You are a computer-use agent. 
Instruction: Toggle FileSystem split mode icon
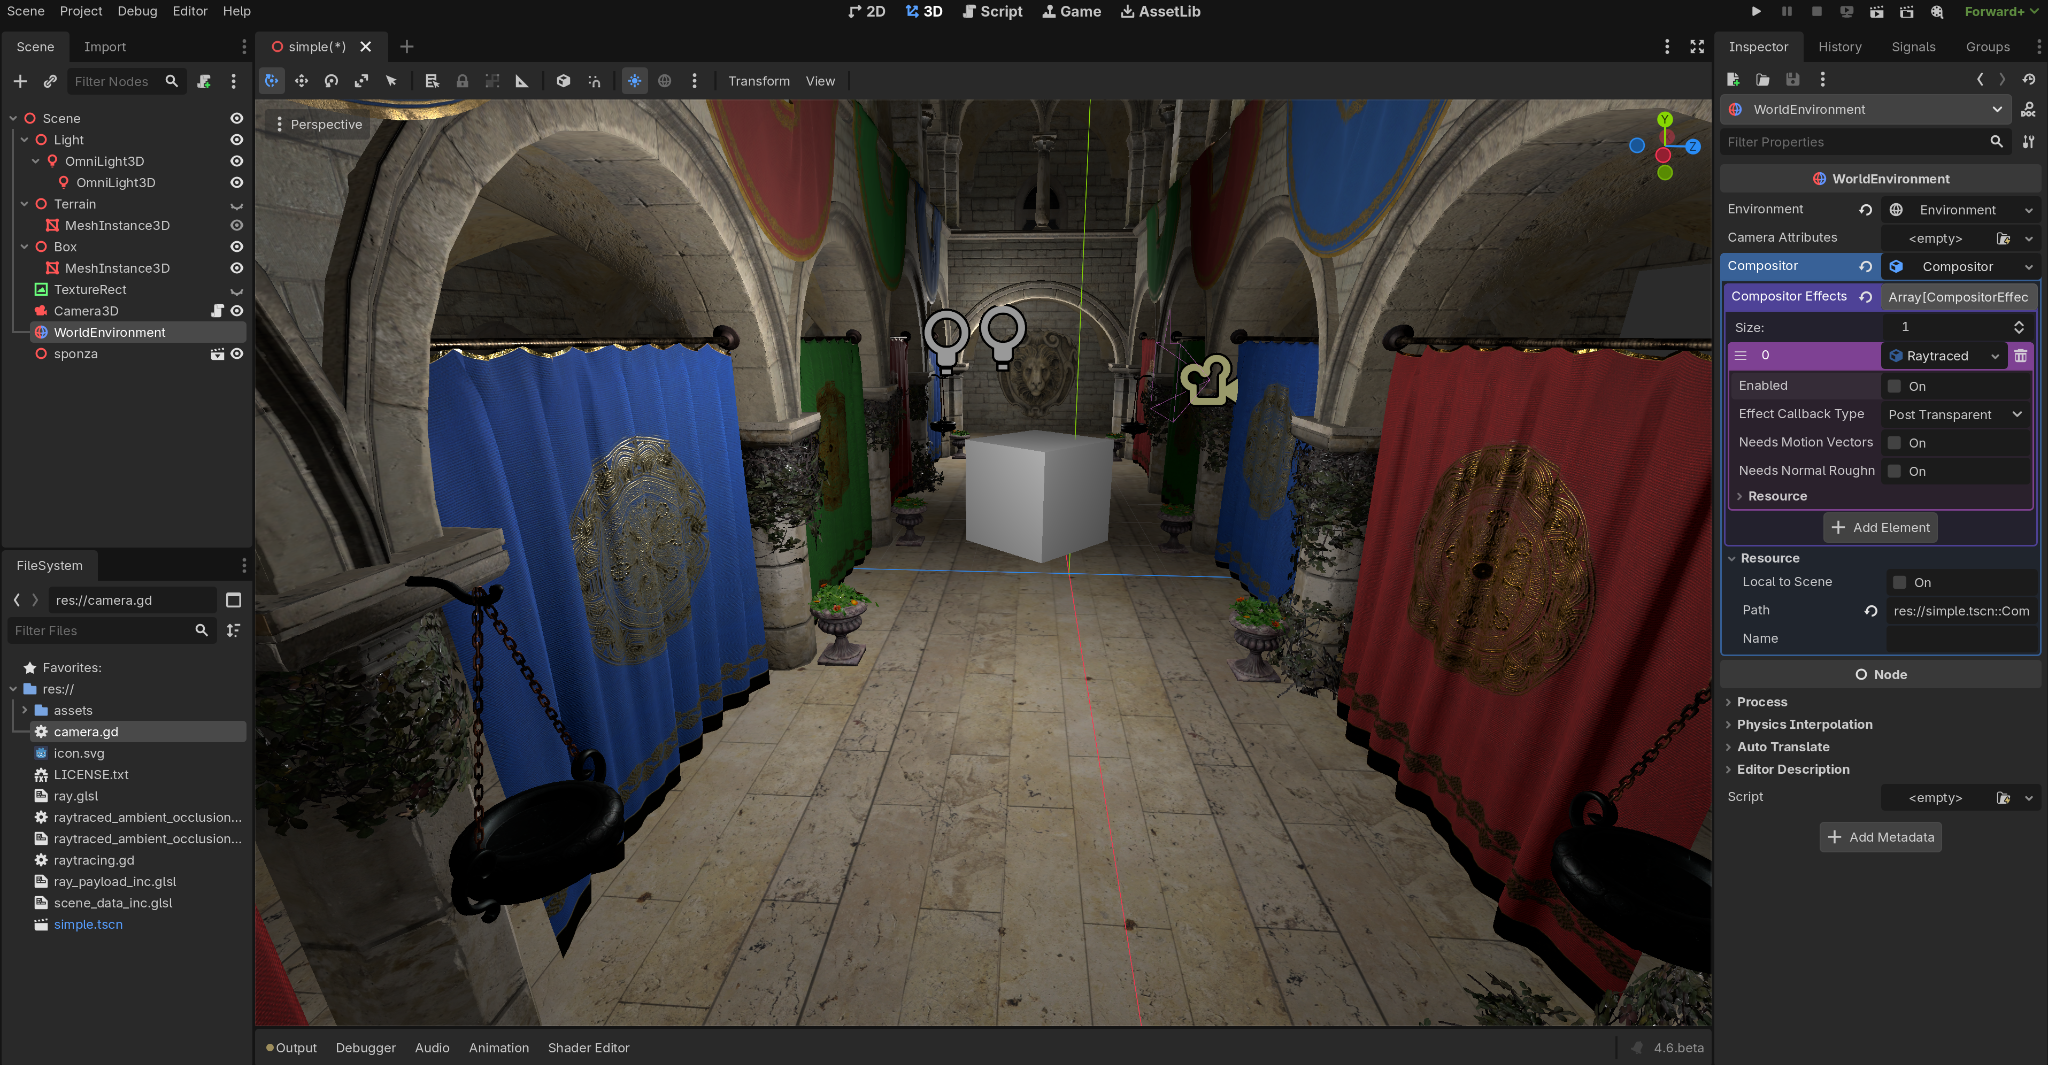(234, 600)
